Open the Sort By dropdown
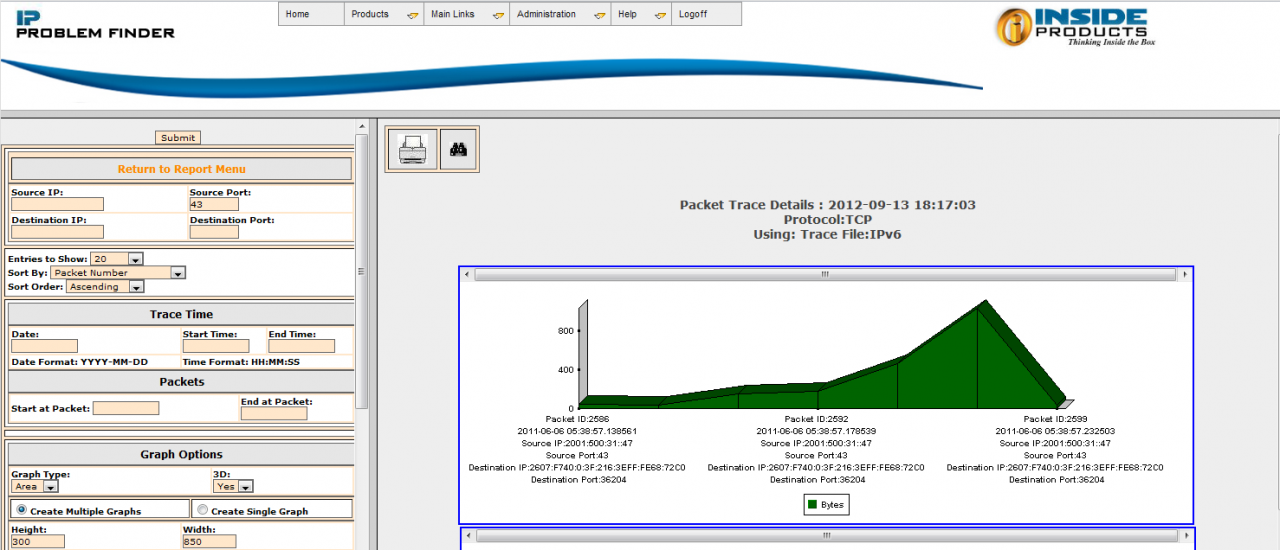 point(118,273)
